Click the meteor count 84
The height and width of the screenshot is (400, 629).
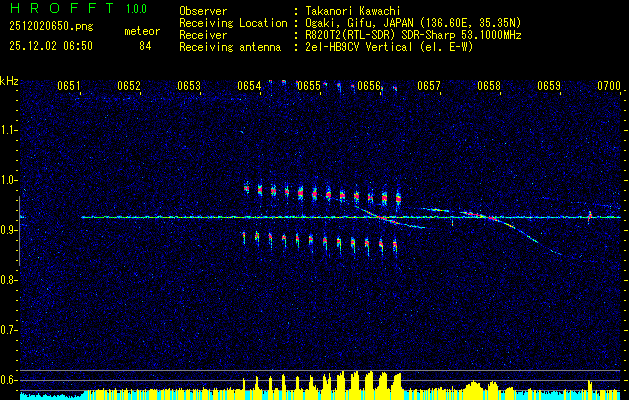(x=145, y=46)
